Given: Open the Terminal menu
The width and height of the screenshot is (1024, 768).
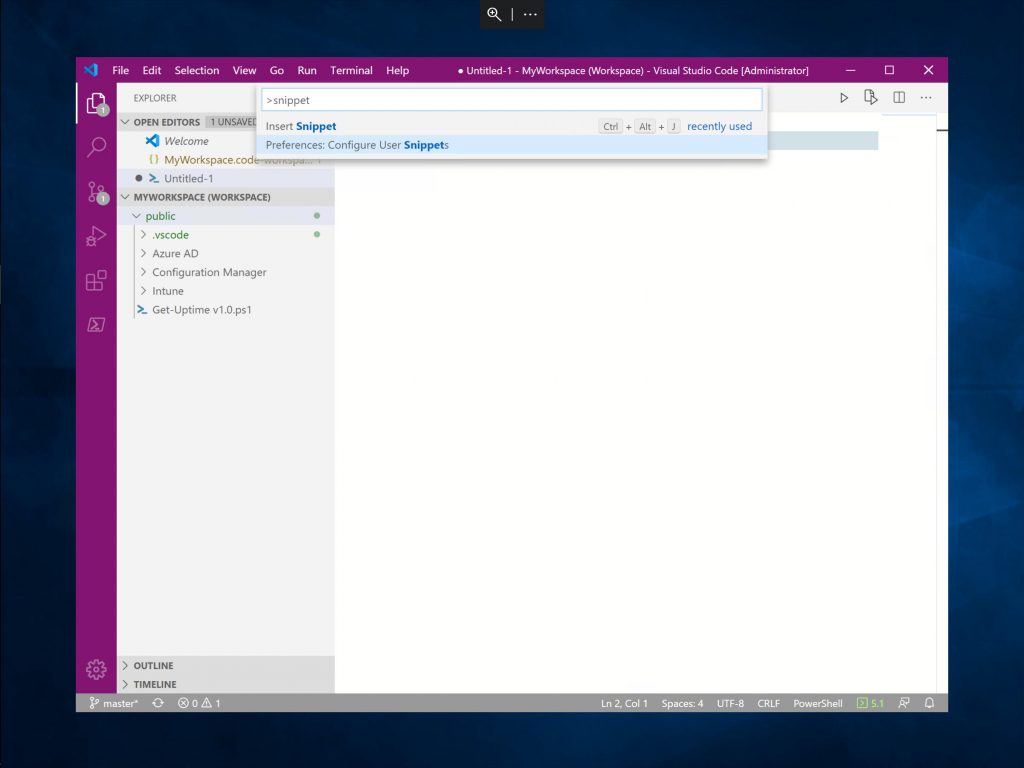Looking at the screenshot, I should pos(351,71).
